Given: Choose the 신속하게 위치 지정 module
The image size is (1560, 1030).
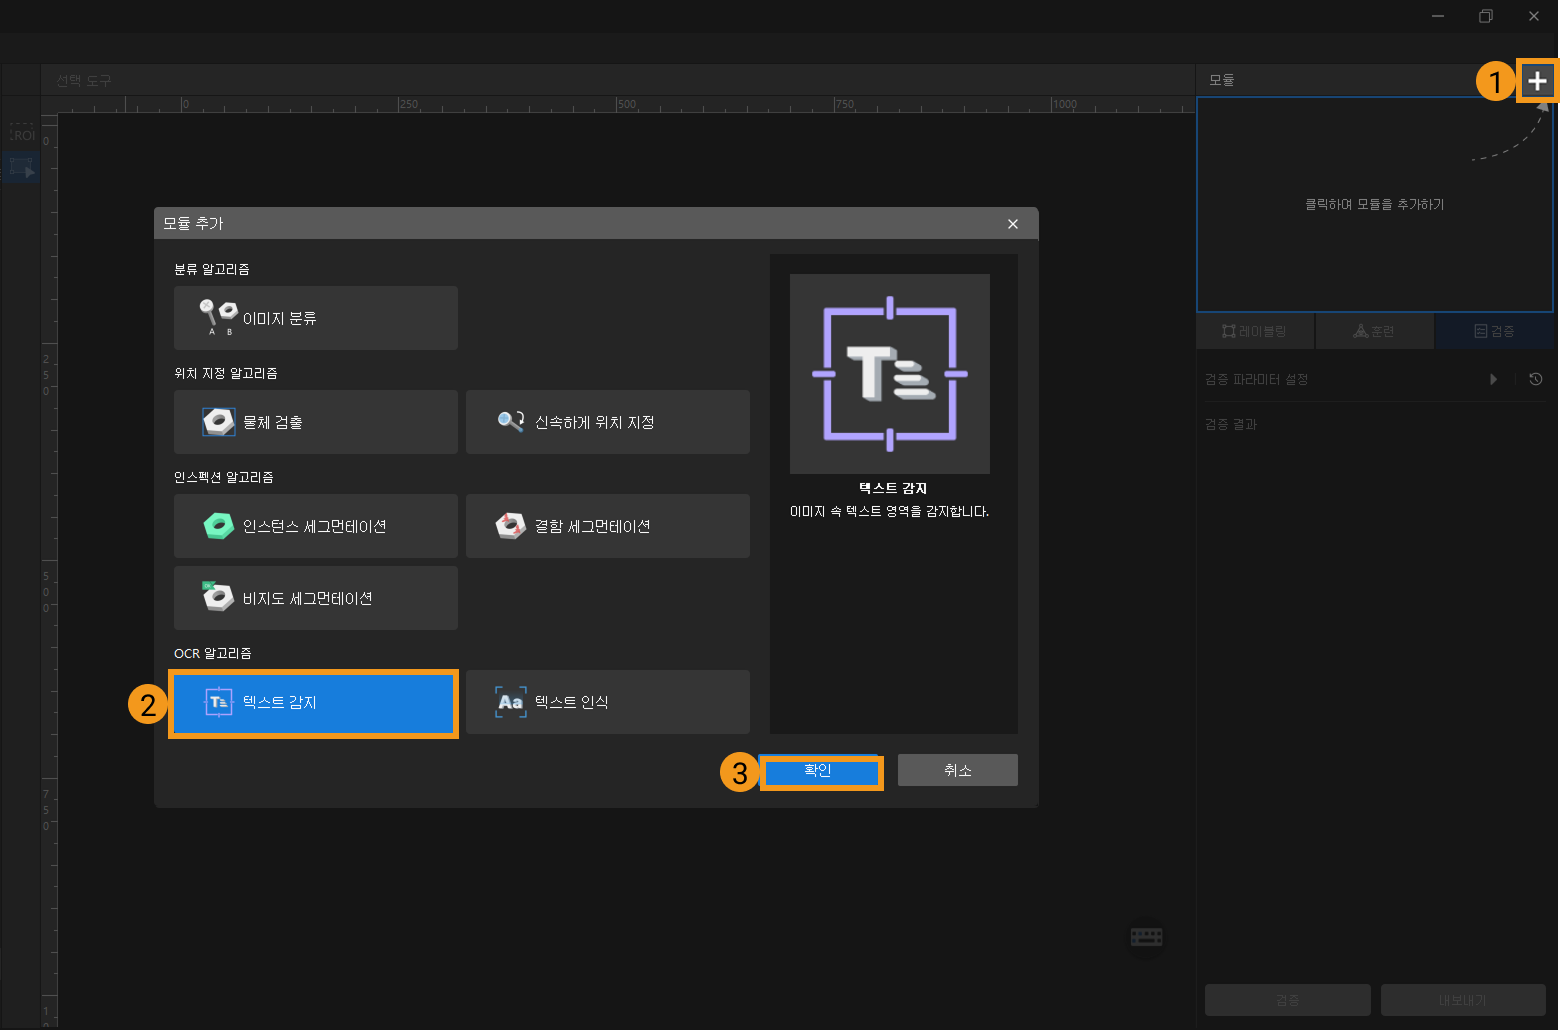Looking at the screenshot, I should tap(607, 422).
